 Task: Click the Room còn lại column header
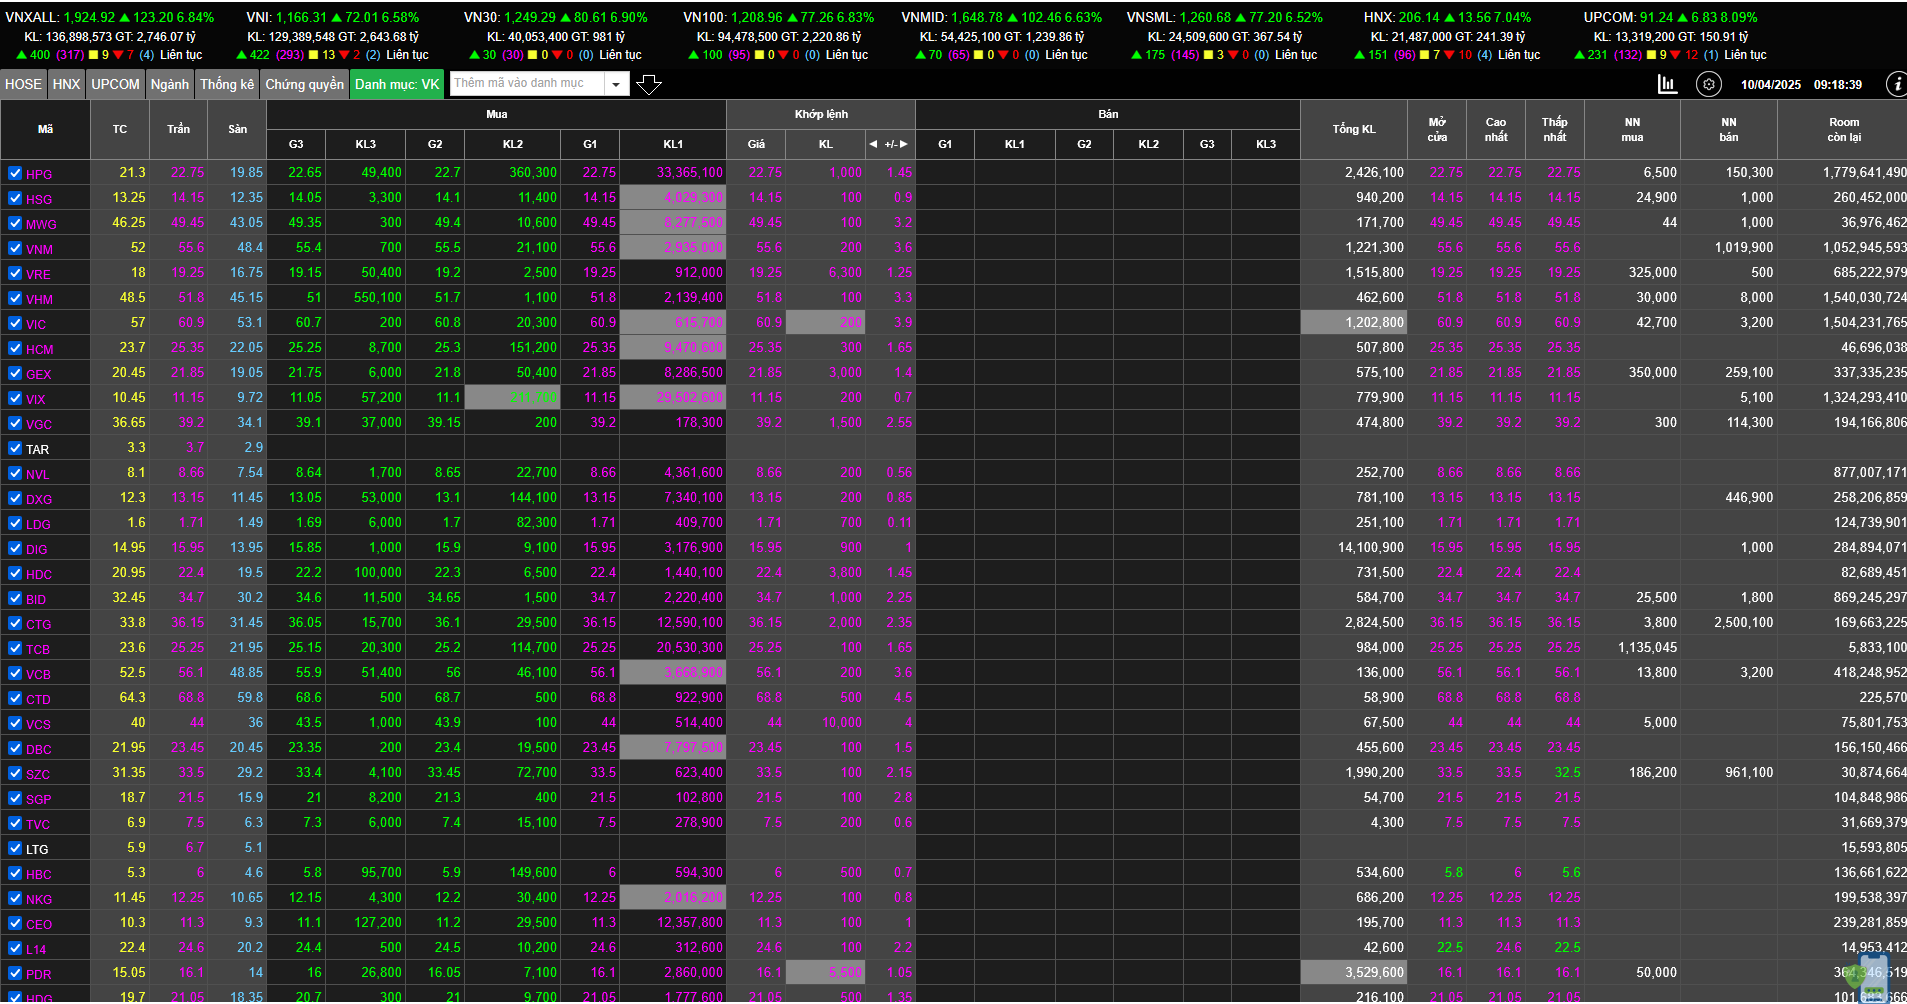coord(1843,129)
